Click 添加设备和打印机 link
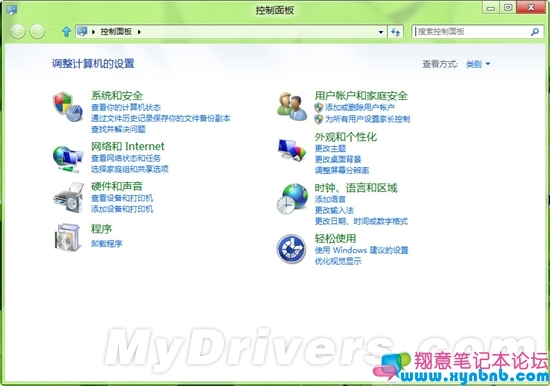Screen dimensions: 550x386 (x=122, y=209)
